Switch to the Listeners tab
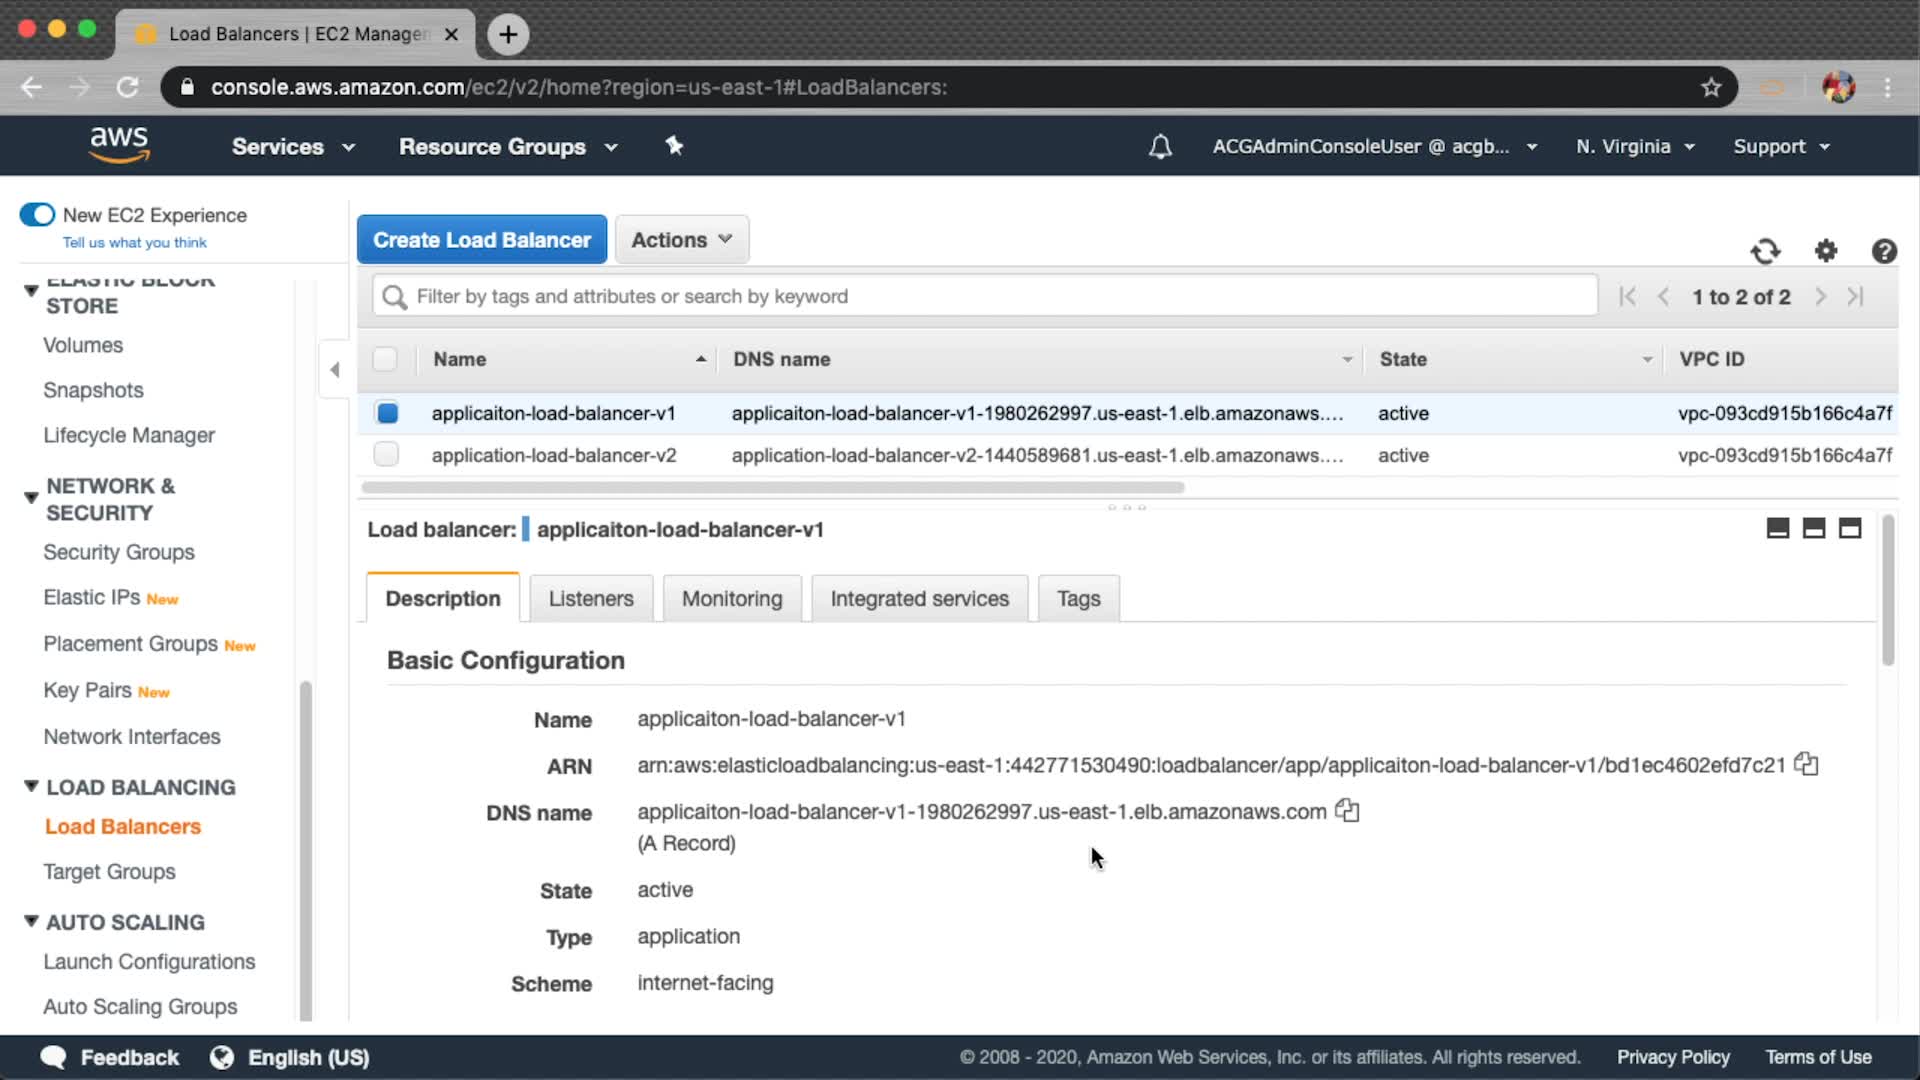Viewport: 1920px width, 1080px height. [x=590, y=599]
